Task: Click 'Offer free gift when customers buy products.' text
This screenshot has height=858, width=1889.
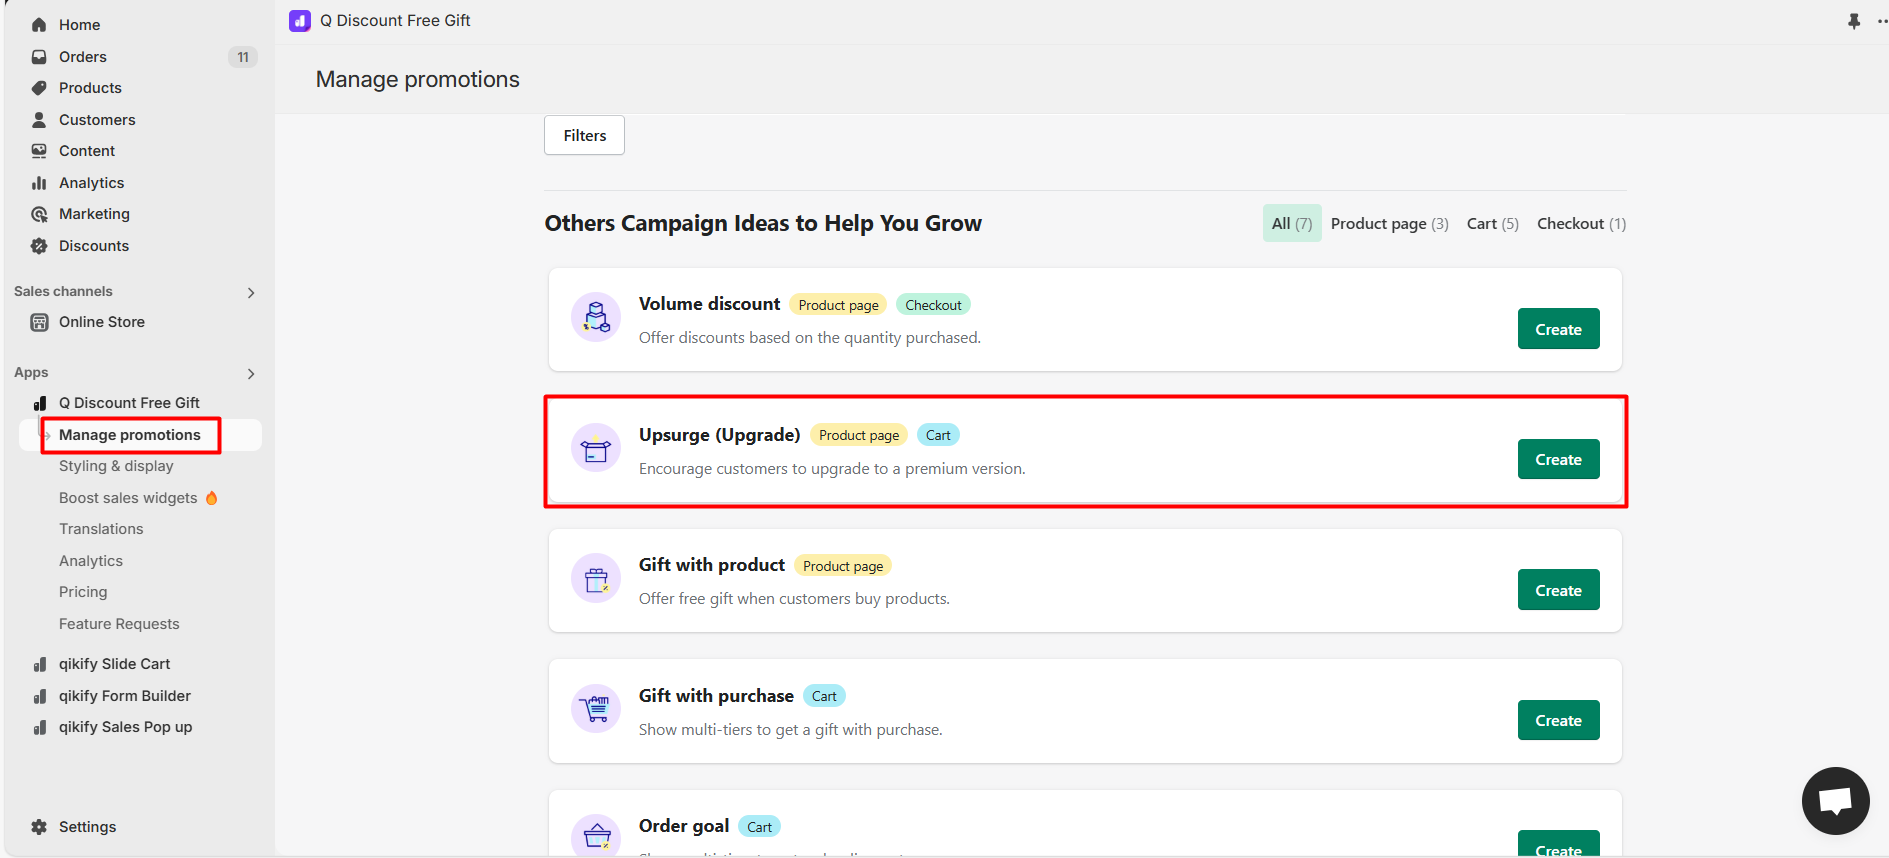Action: (x=794, y=599)
